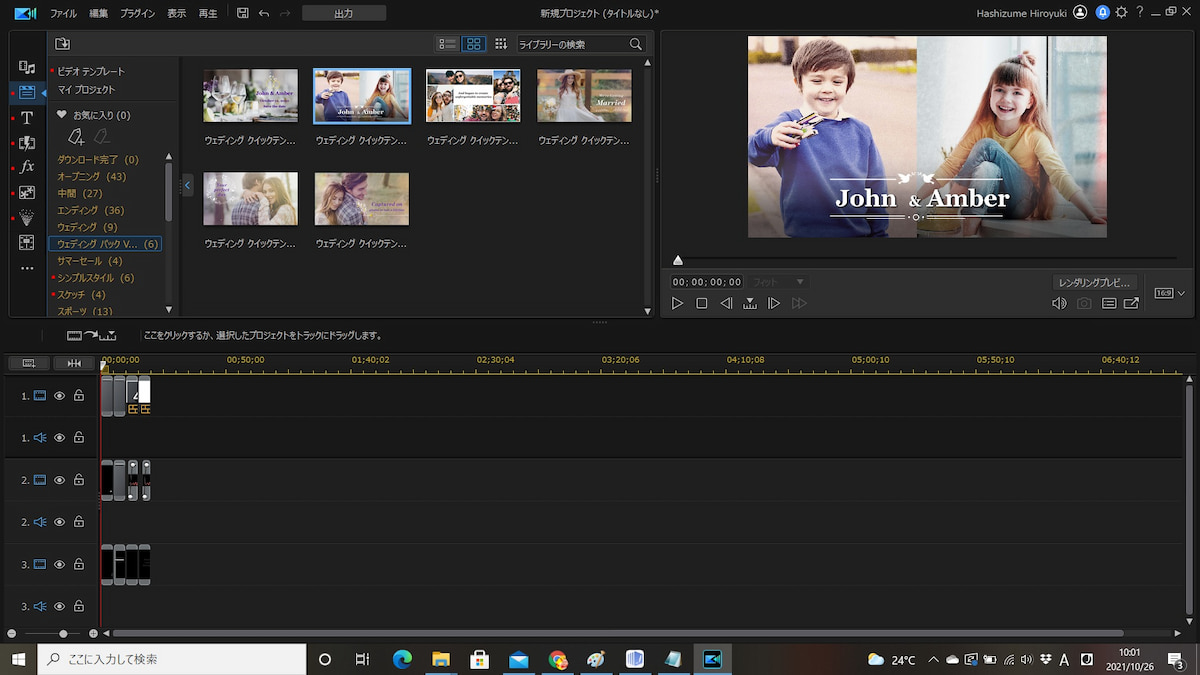Click the レンダリングプレビュー button

[1094, 283]
